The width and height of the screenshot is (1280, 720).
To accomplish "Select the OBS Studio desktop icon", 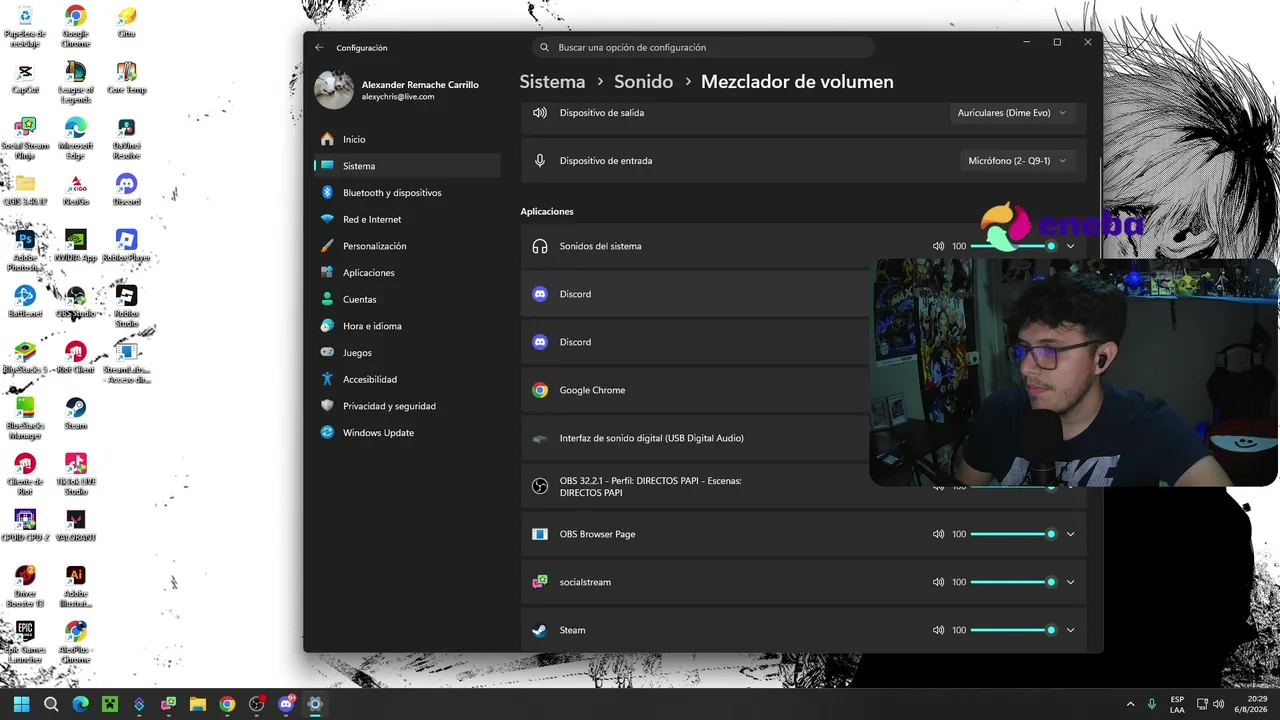I will (75, 303).
